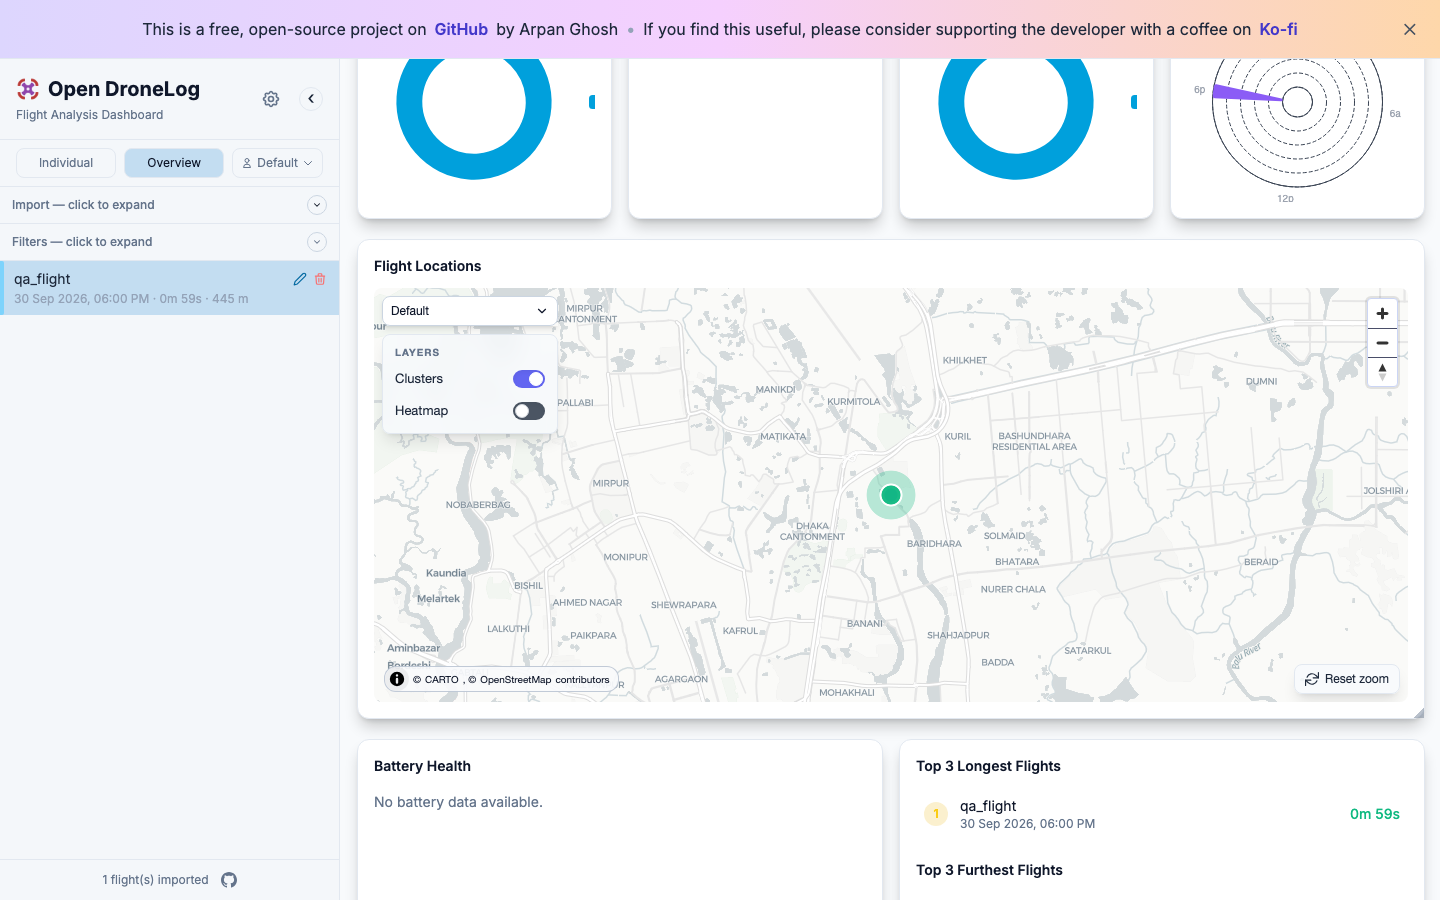
Task: Zoom out on the Flight Locations map
Action: pyautogui.click(x=1382, y=343)
